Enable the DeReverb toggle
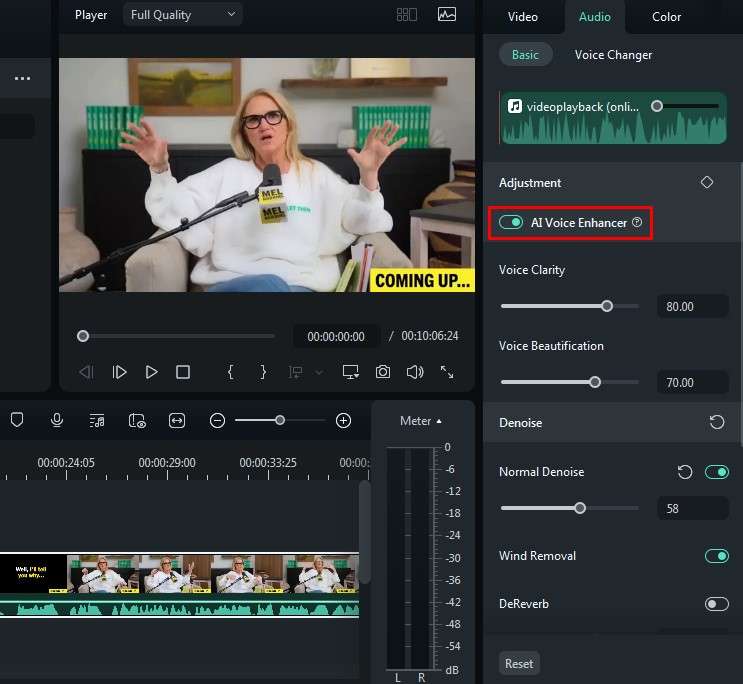 tap(717, 604)
